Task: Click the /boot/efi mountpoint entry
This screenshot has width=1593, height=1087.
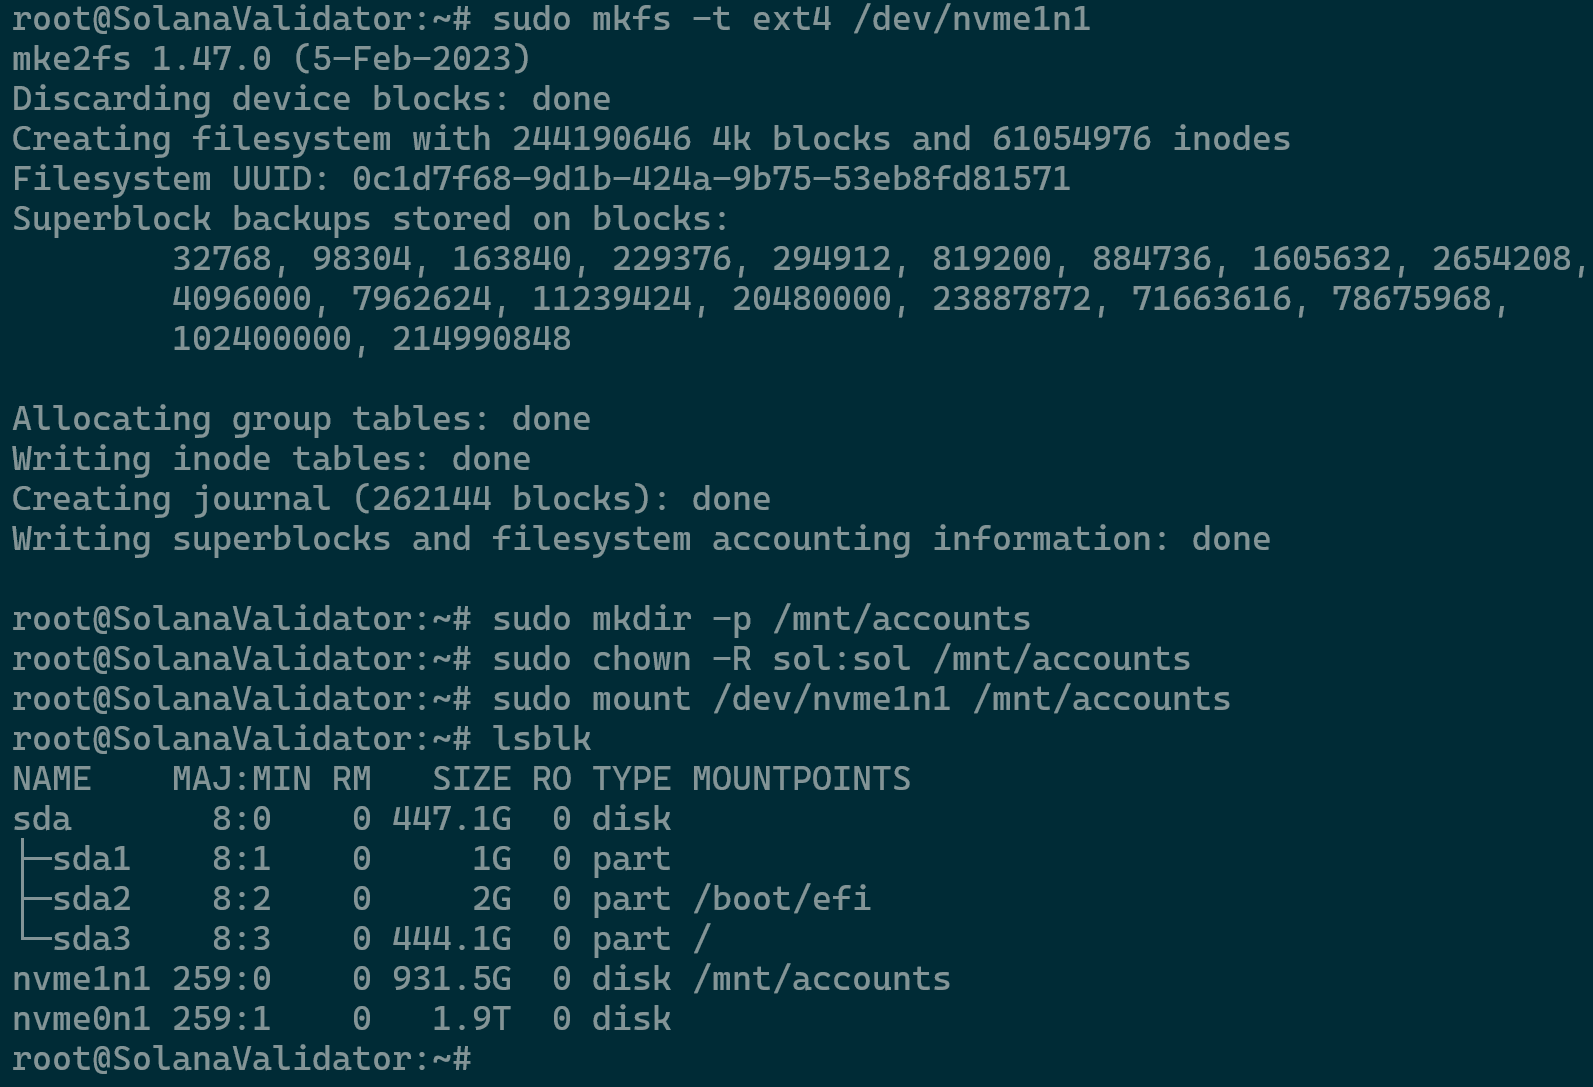Action: point(781,899)
